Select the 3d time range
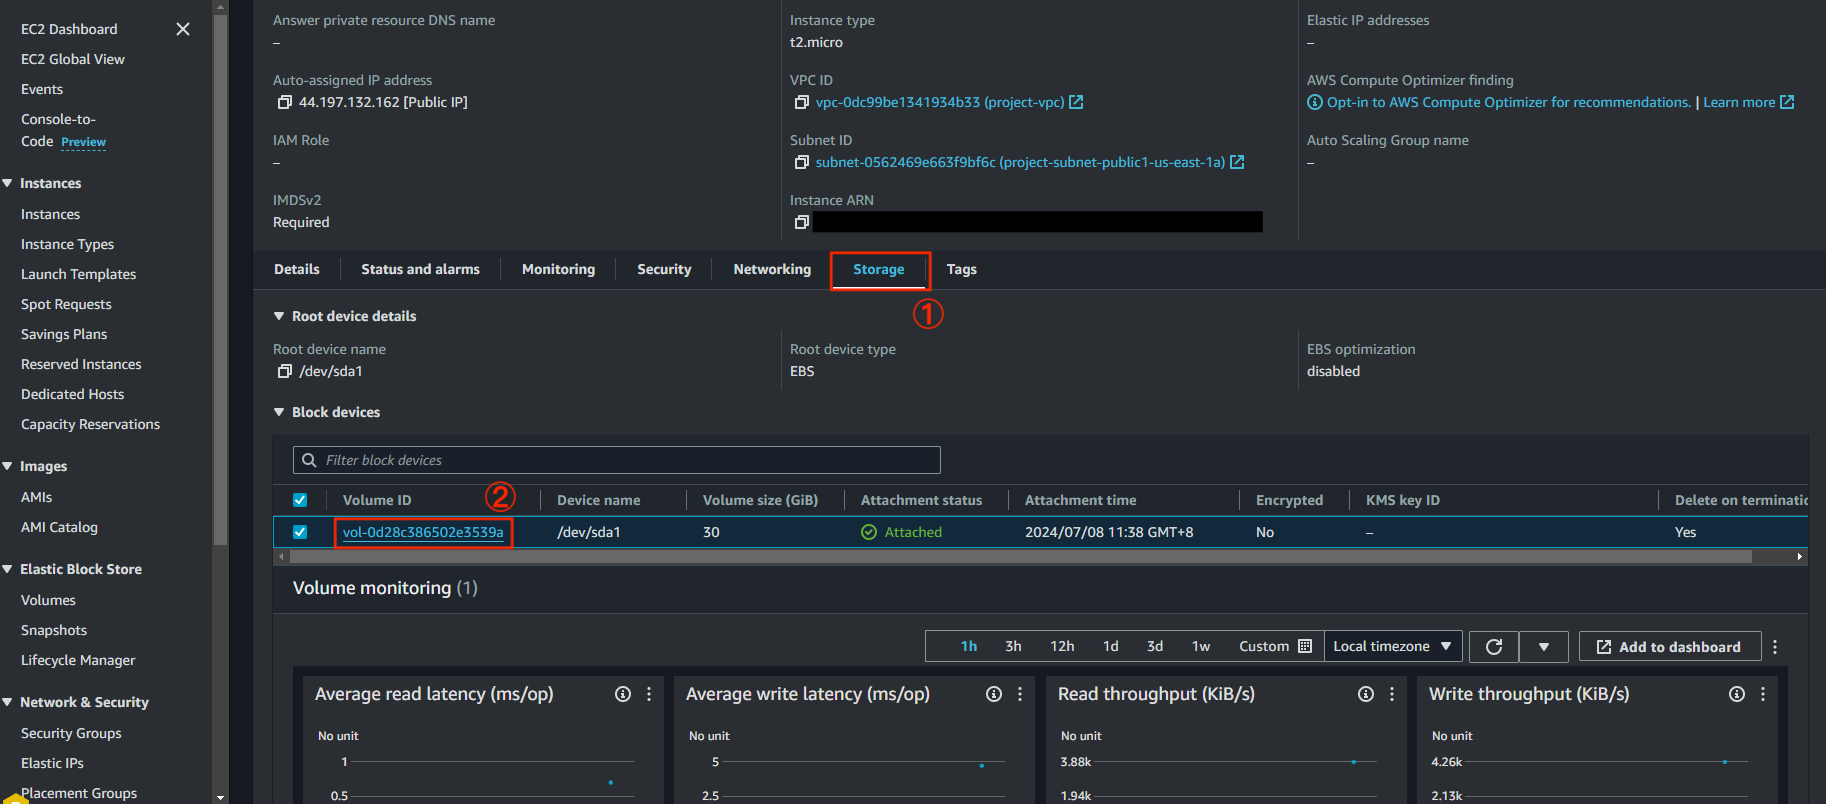Screen dimensions: 1826x804 click(x=1155, y=646)
